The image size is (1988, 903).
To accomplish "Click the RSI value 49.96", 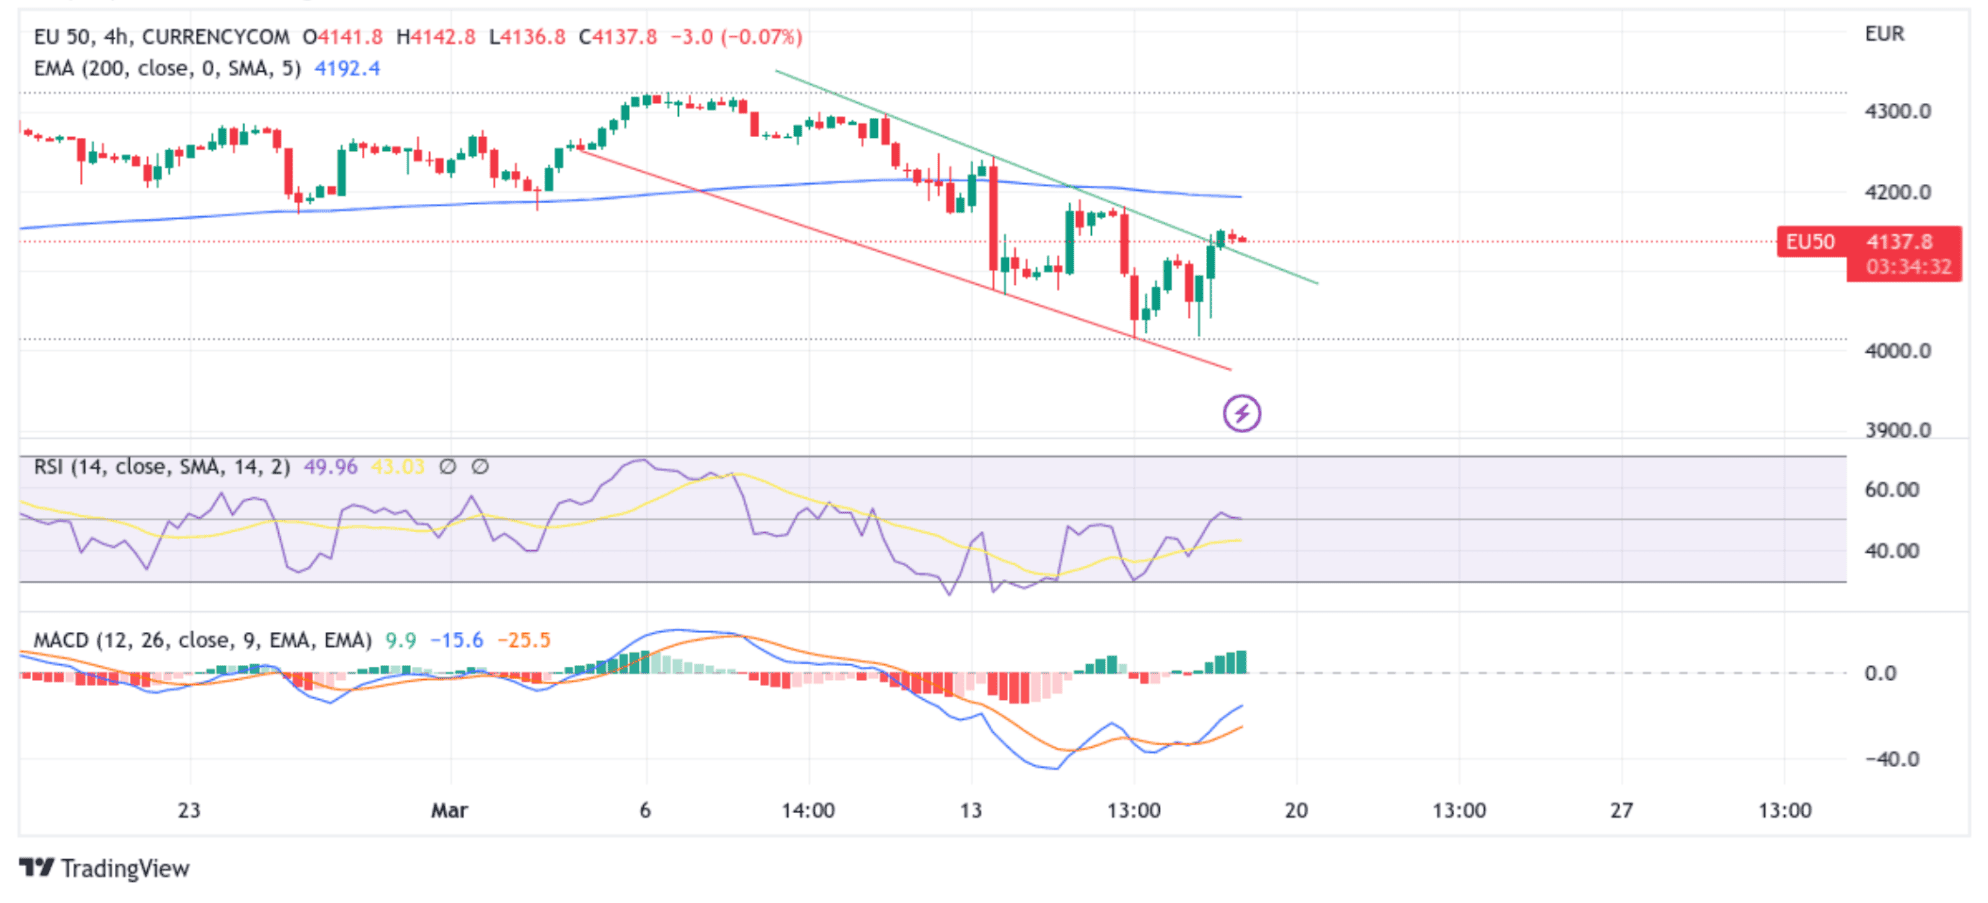I will (330, 467).
